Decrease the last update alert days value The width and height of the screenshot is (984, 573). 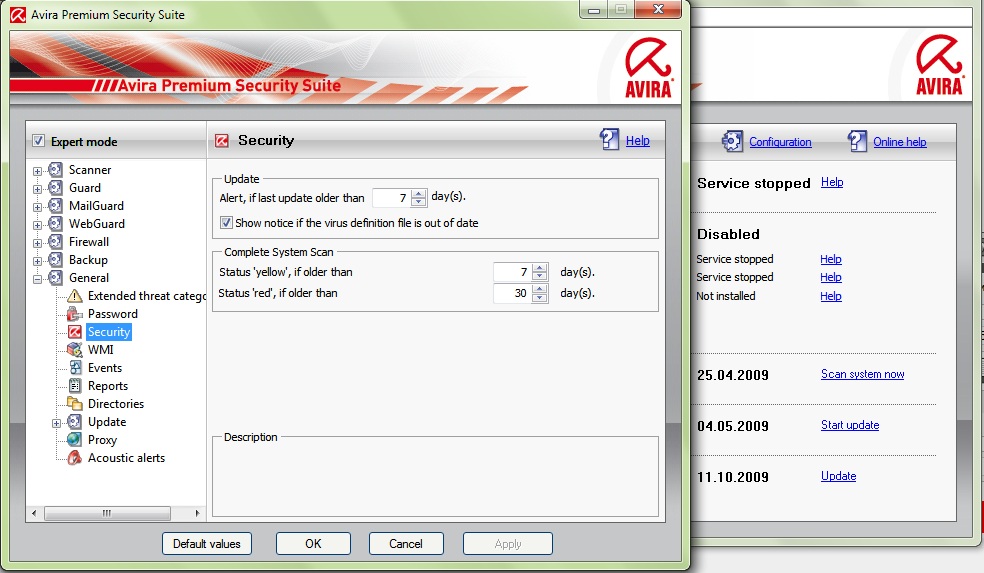coord(419,202)
